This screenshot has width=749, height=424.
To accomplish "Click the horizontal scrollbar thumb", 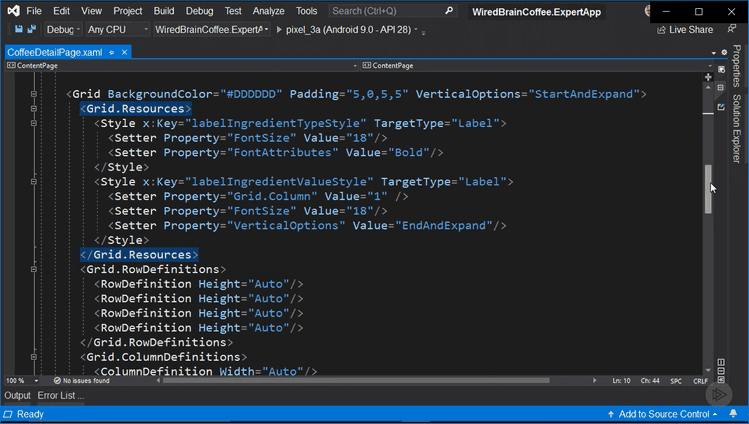I will [x=356, y=381].
